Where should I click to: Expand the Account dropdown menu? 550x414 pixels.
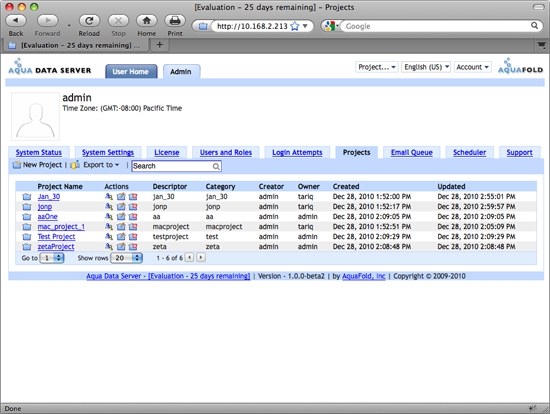[x=472, y=67]
